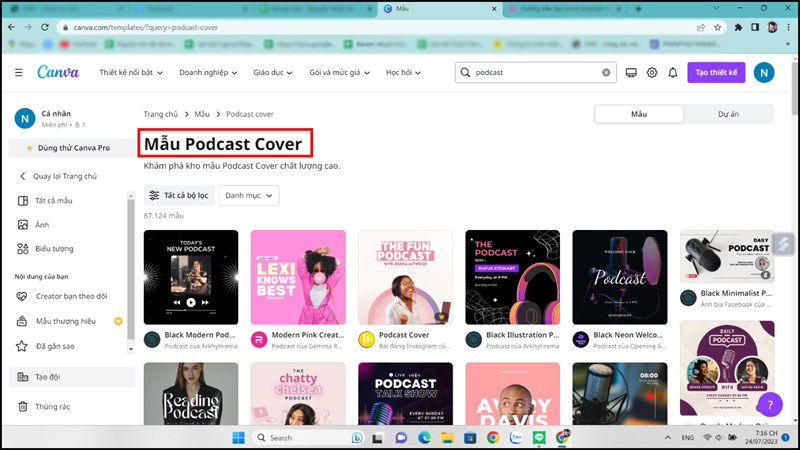800x450 pixels.
Task: Switch to the Mẫu tab
Action: 639,114
